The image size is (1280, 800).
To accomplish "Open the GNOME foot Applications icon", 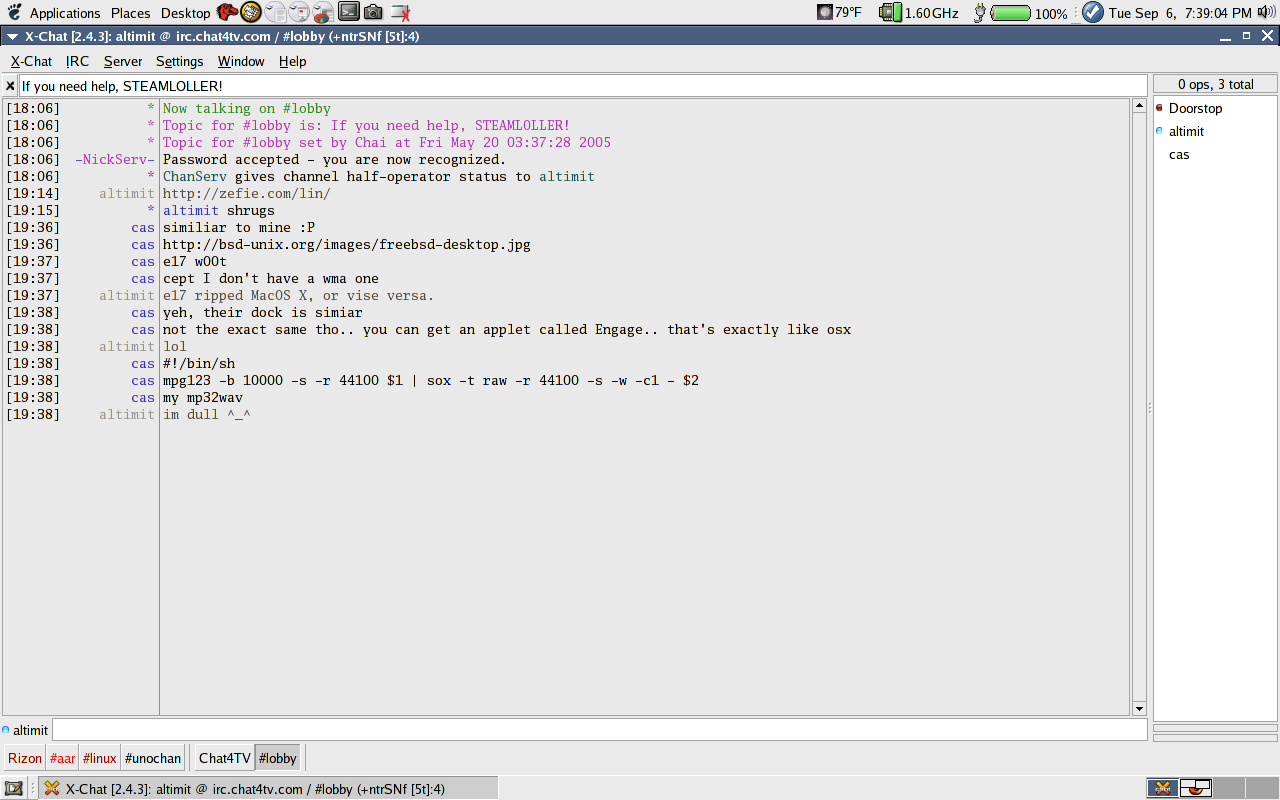I will [x=14, y=12].
